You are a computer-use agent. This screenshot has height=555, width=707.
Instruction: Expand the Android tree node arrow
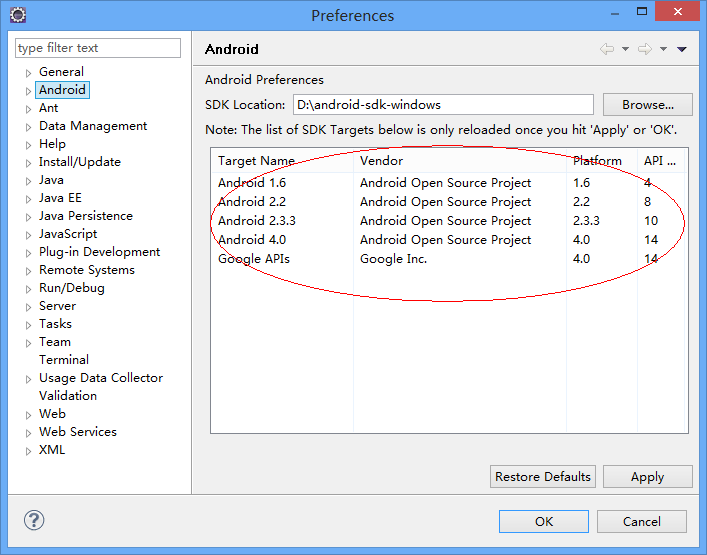point(28,91)
